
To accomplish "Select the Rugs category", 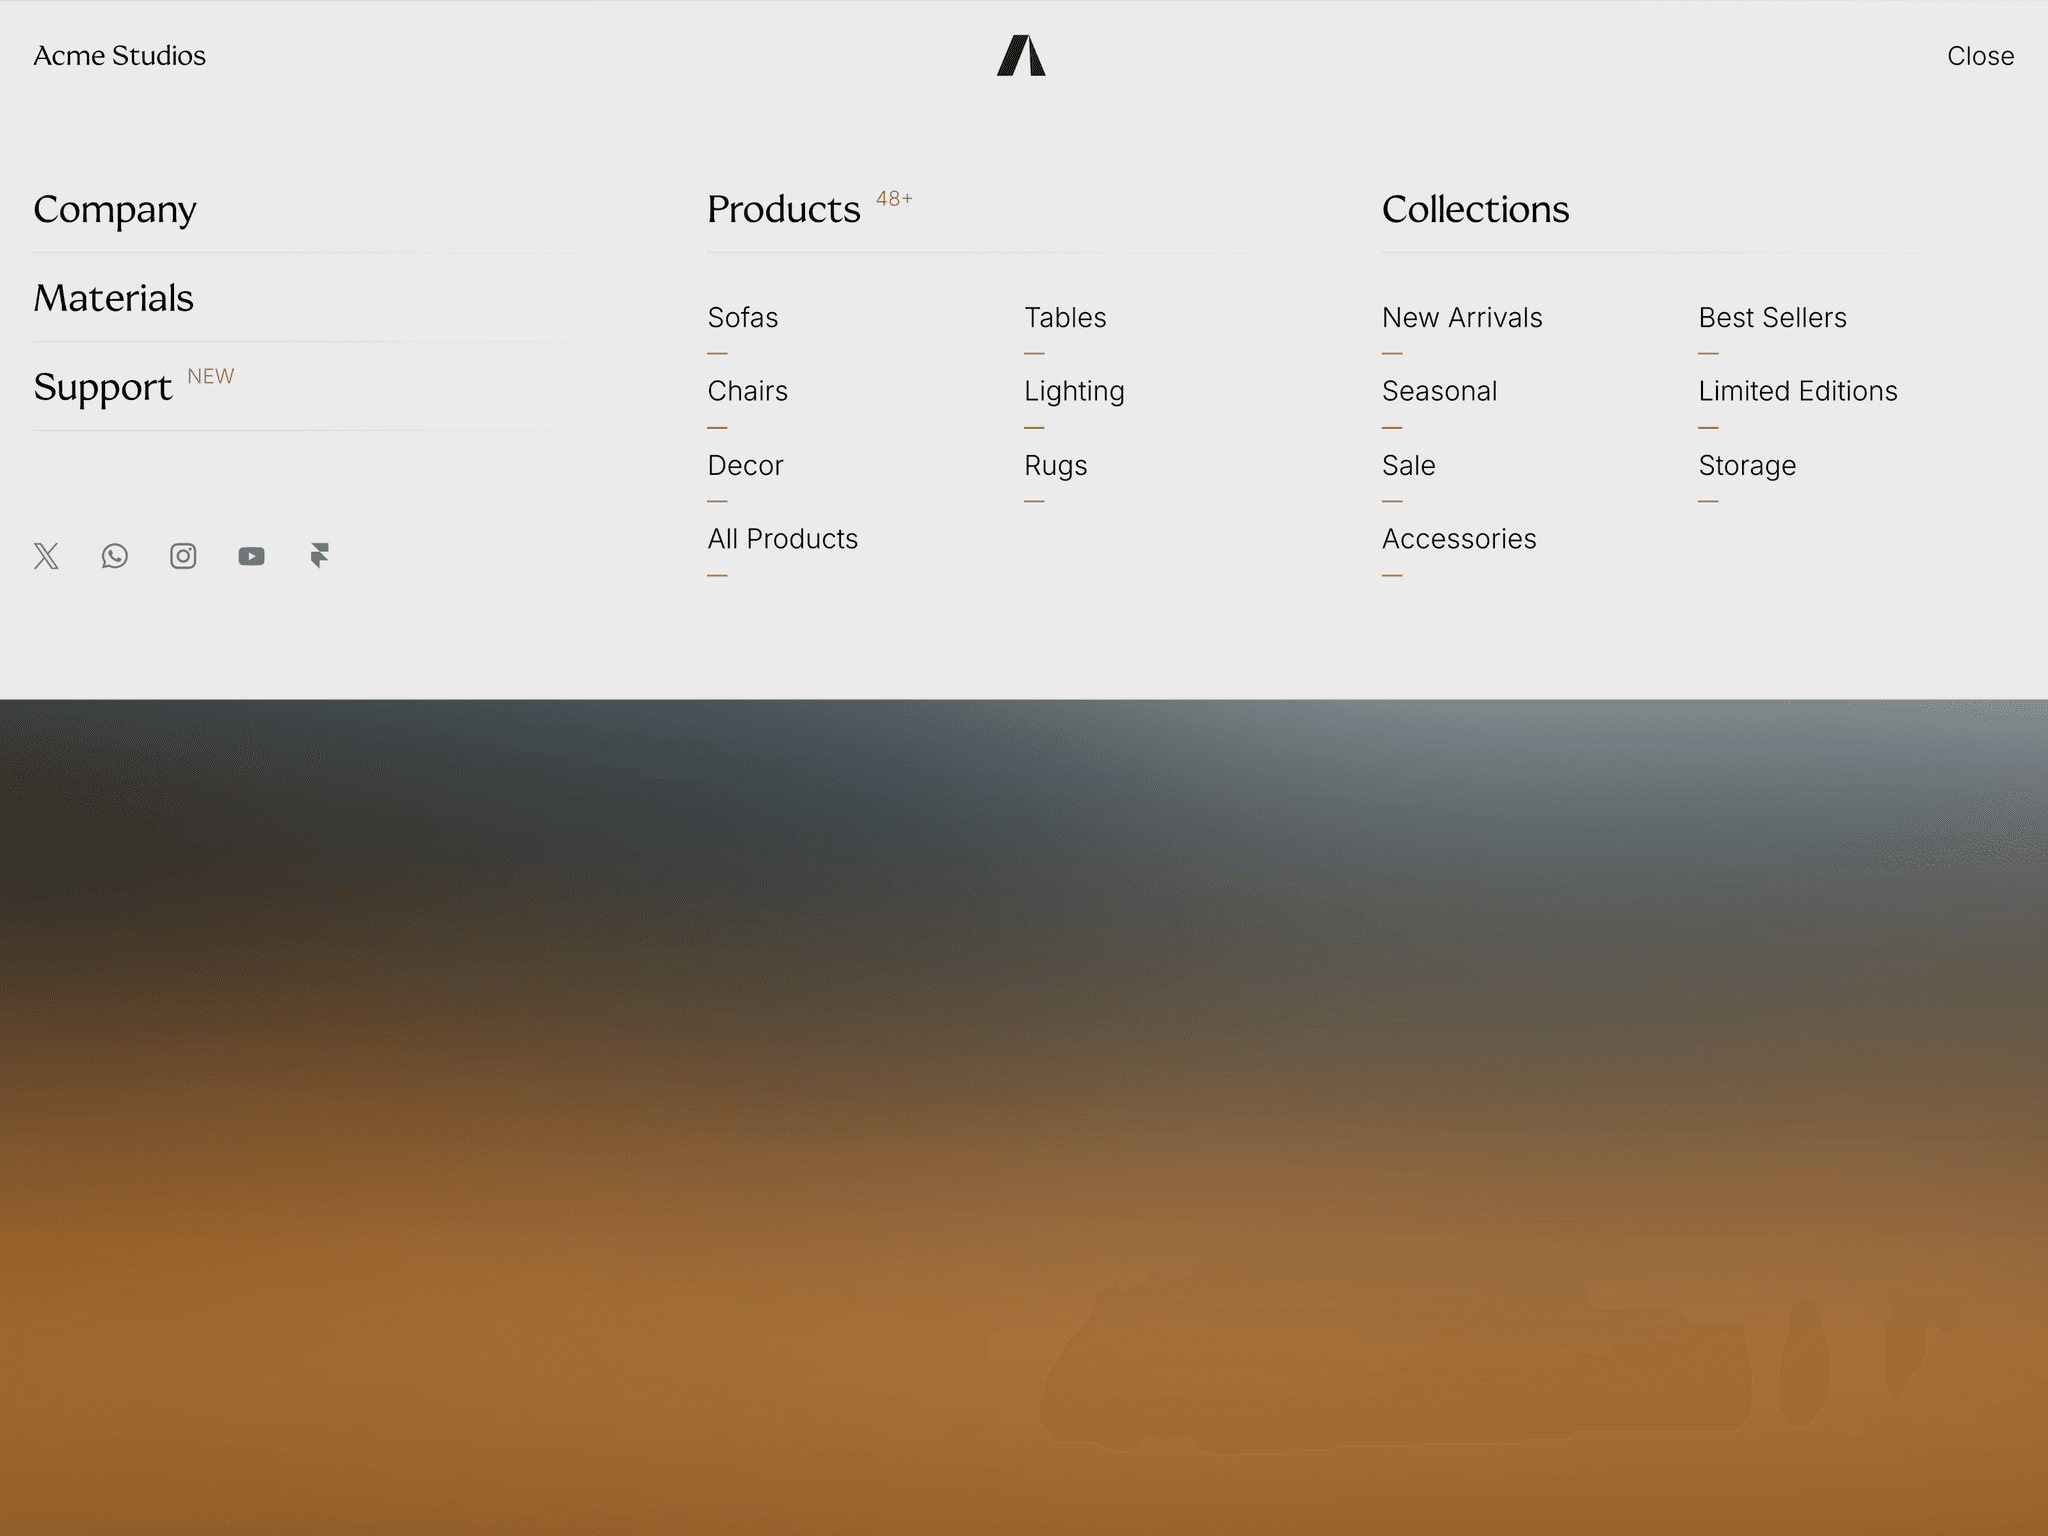I will (1056, 467).
